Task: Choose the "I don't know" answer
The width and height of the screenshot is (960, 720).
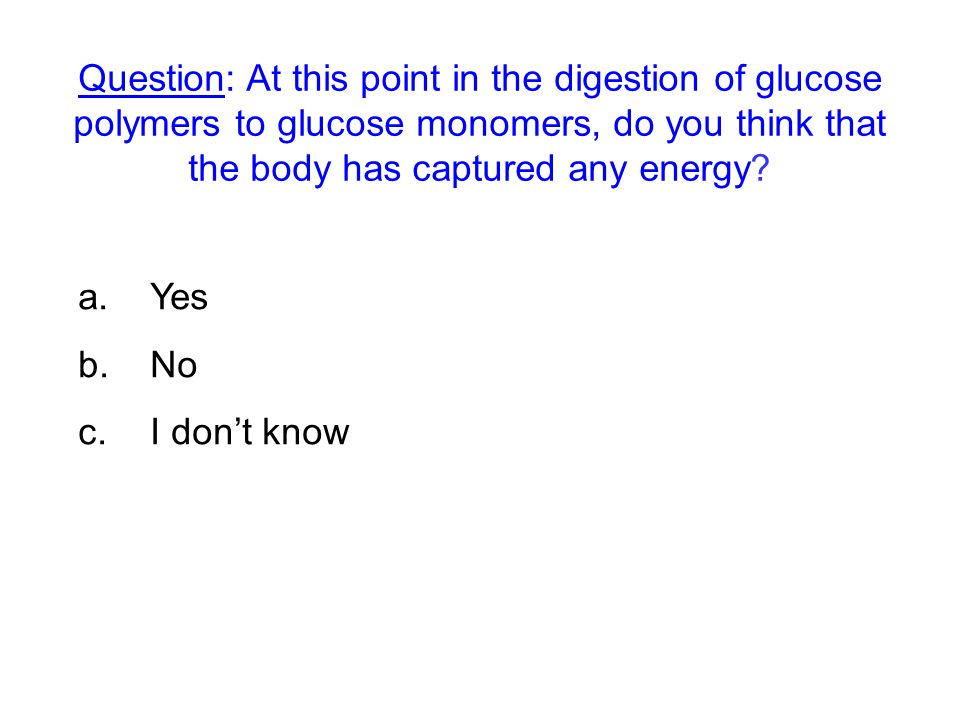Action: (x=250, y=432)
